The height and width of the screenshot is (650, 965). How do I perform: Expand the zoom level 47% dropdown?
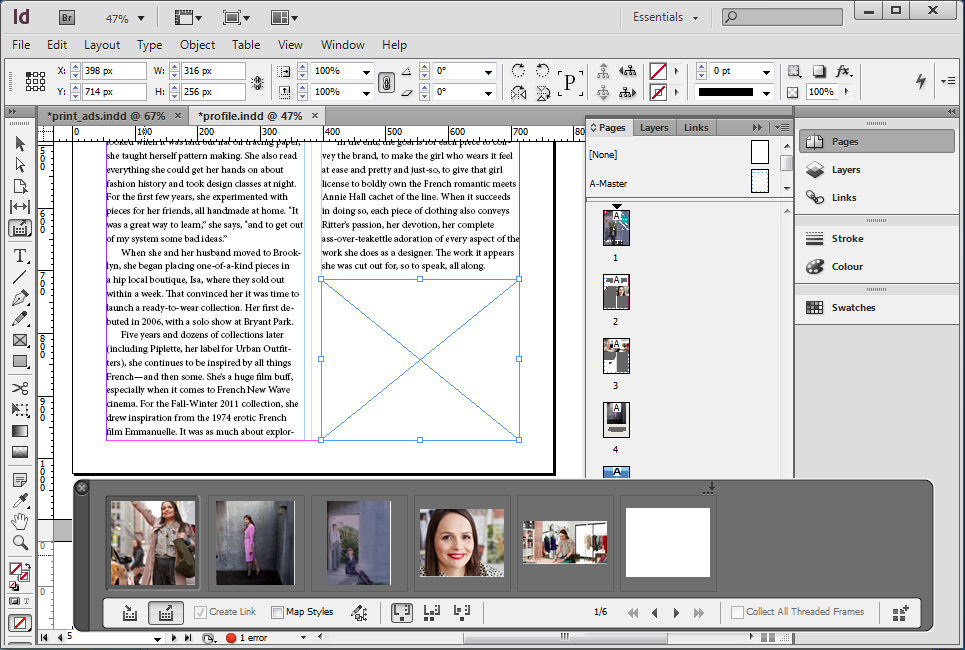[140, 18]
